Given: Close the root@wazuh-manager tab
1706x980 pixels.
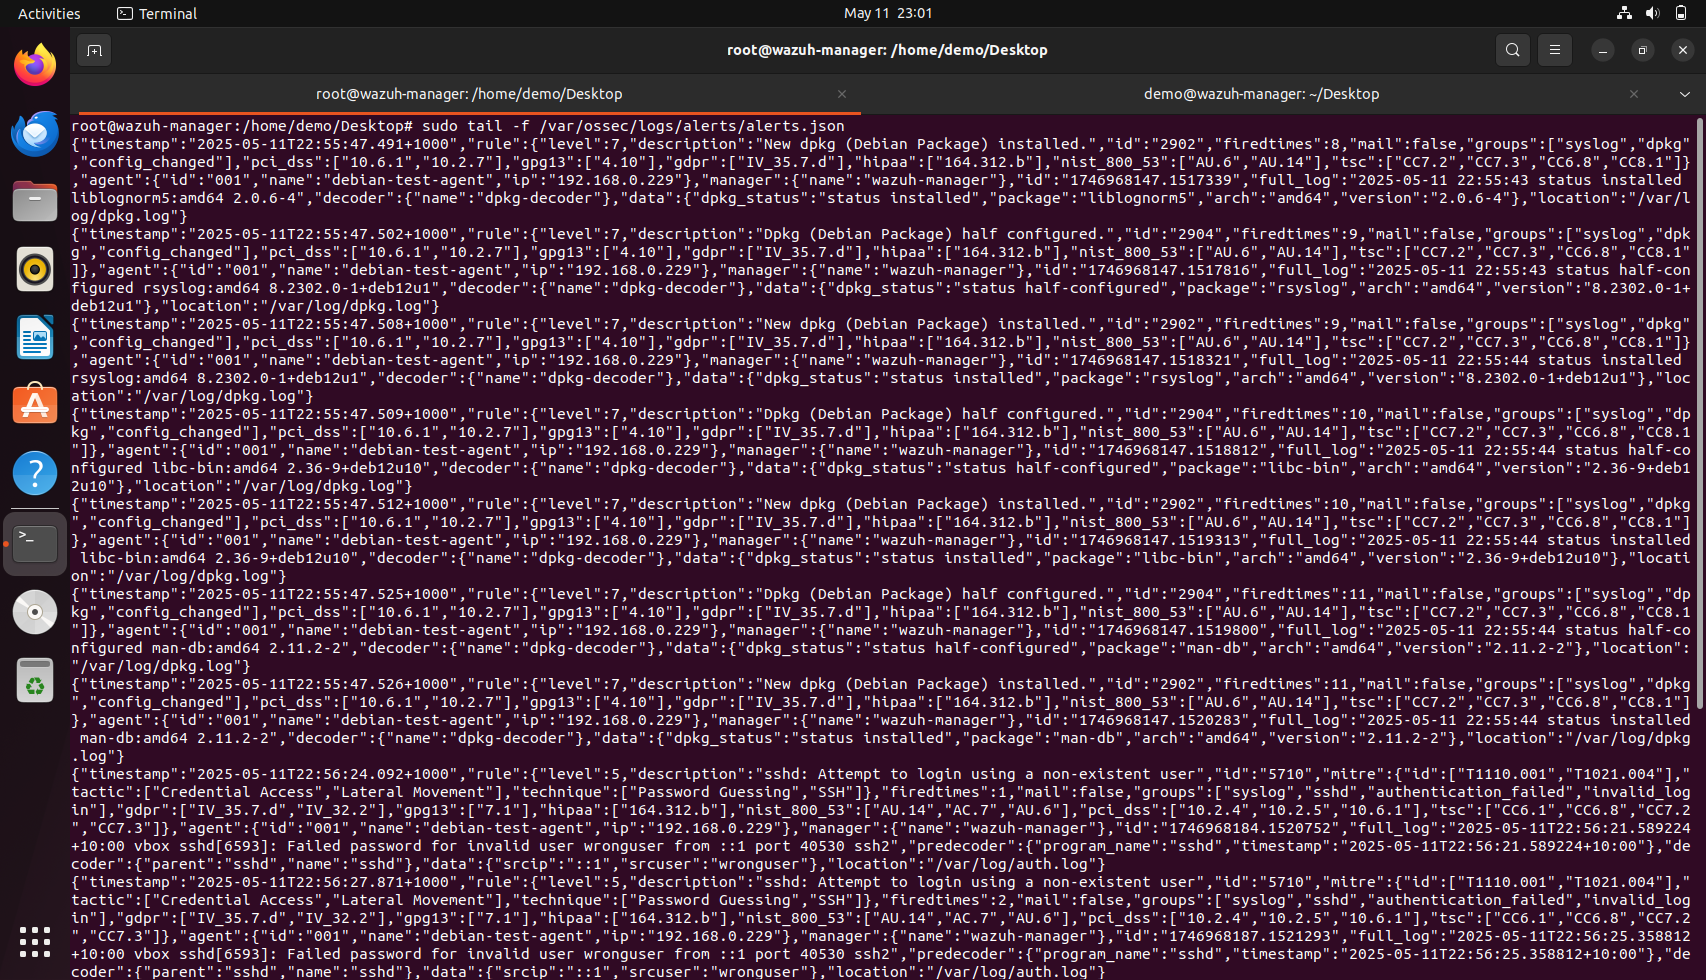Looking at the screenshot, I should coord(842,94).
